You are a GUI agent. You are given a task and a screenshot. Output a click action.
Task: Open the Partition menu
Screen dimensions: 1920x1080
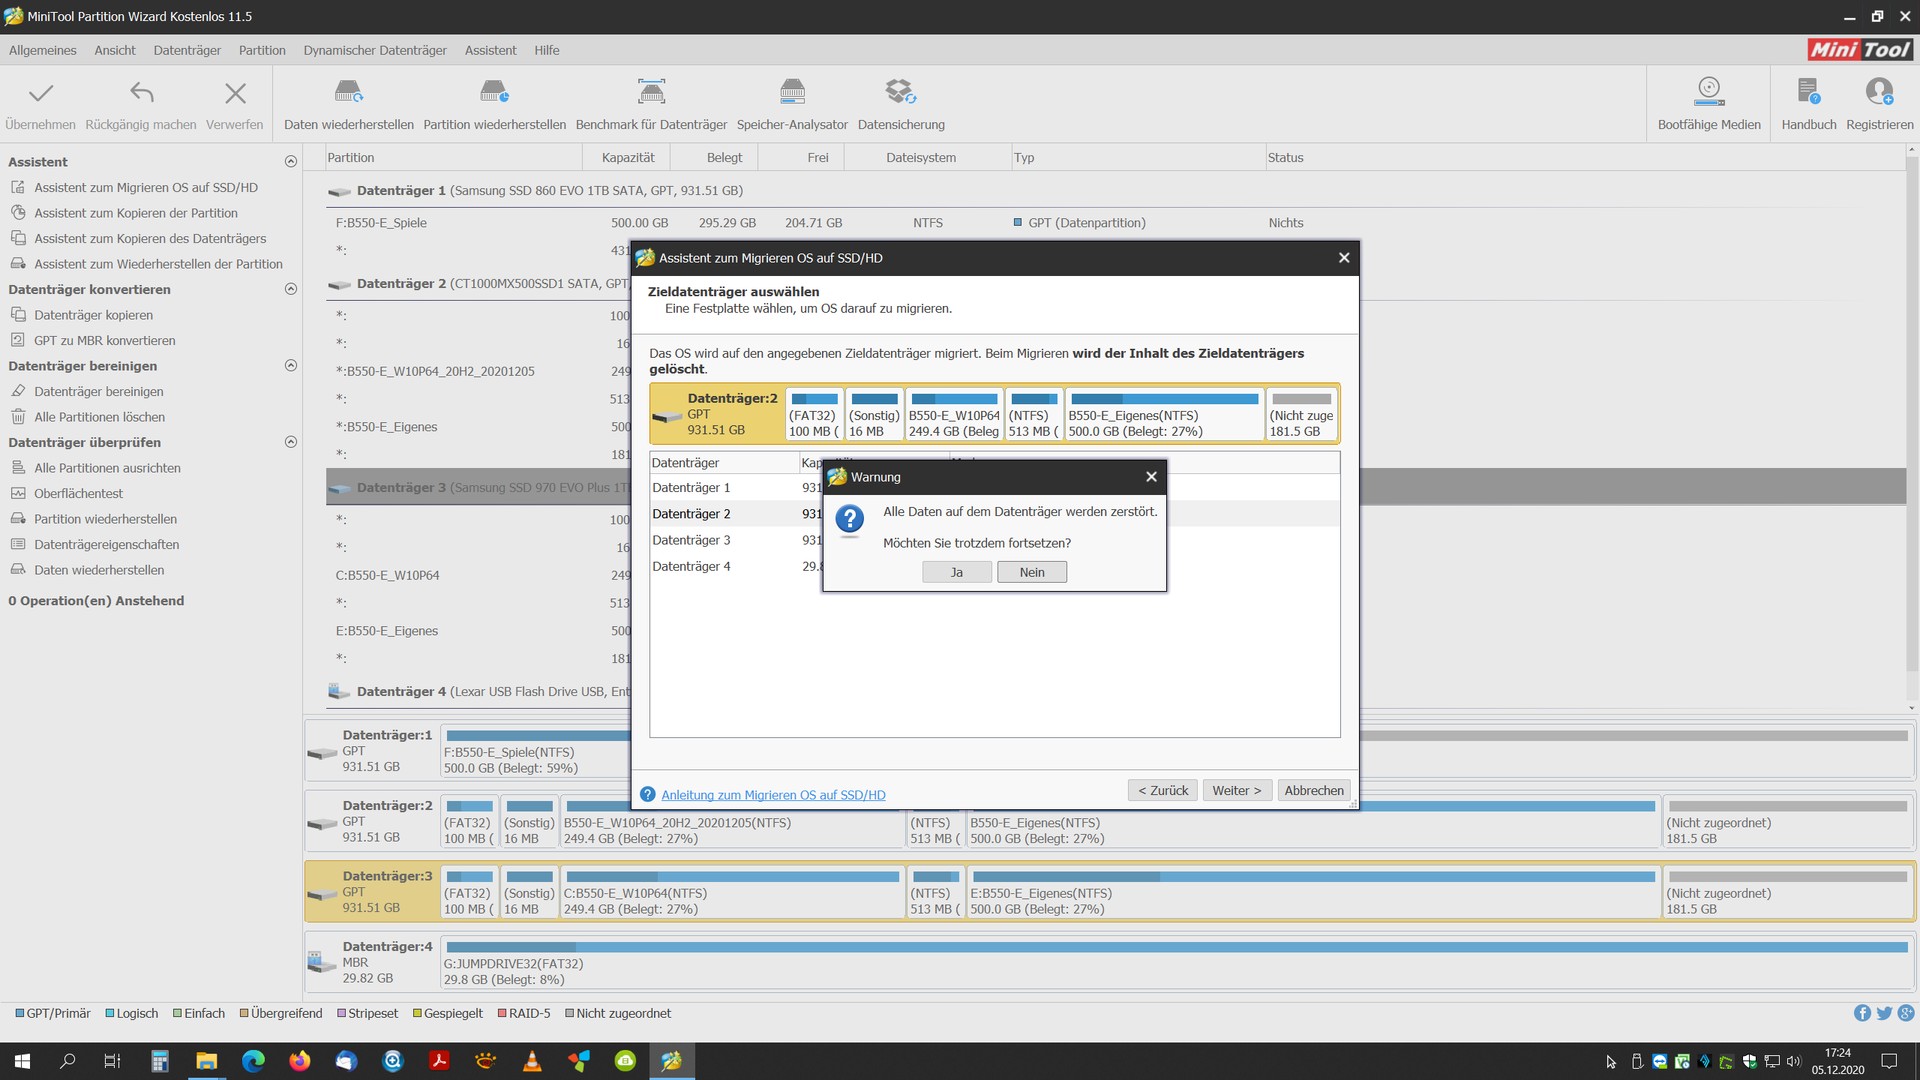coord(262,50)
